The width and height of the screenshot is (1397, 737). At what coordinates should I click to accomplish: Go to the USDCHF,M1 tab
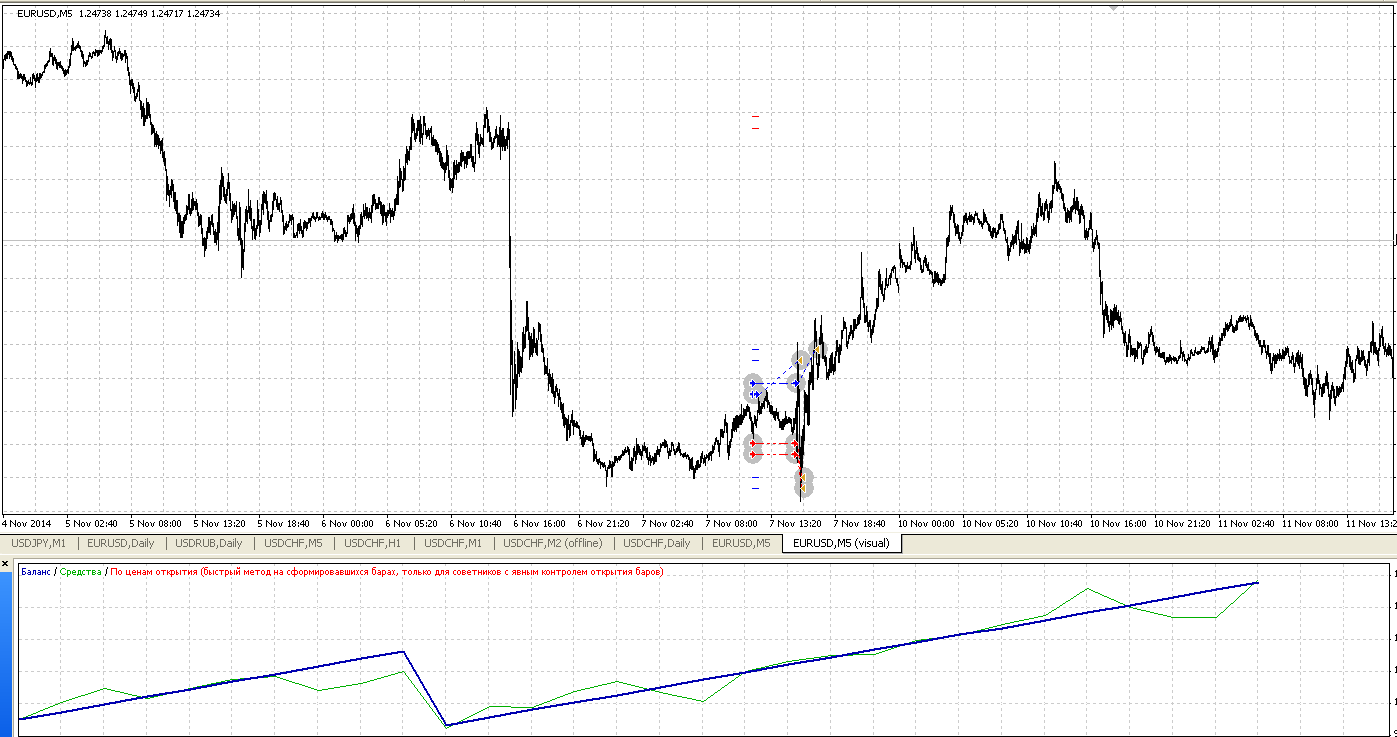[452, 543]
